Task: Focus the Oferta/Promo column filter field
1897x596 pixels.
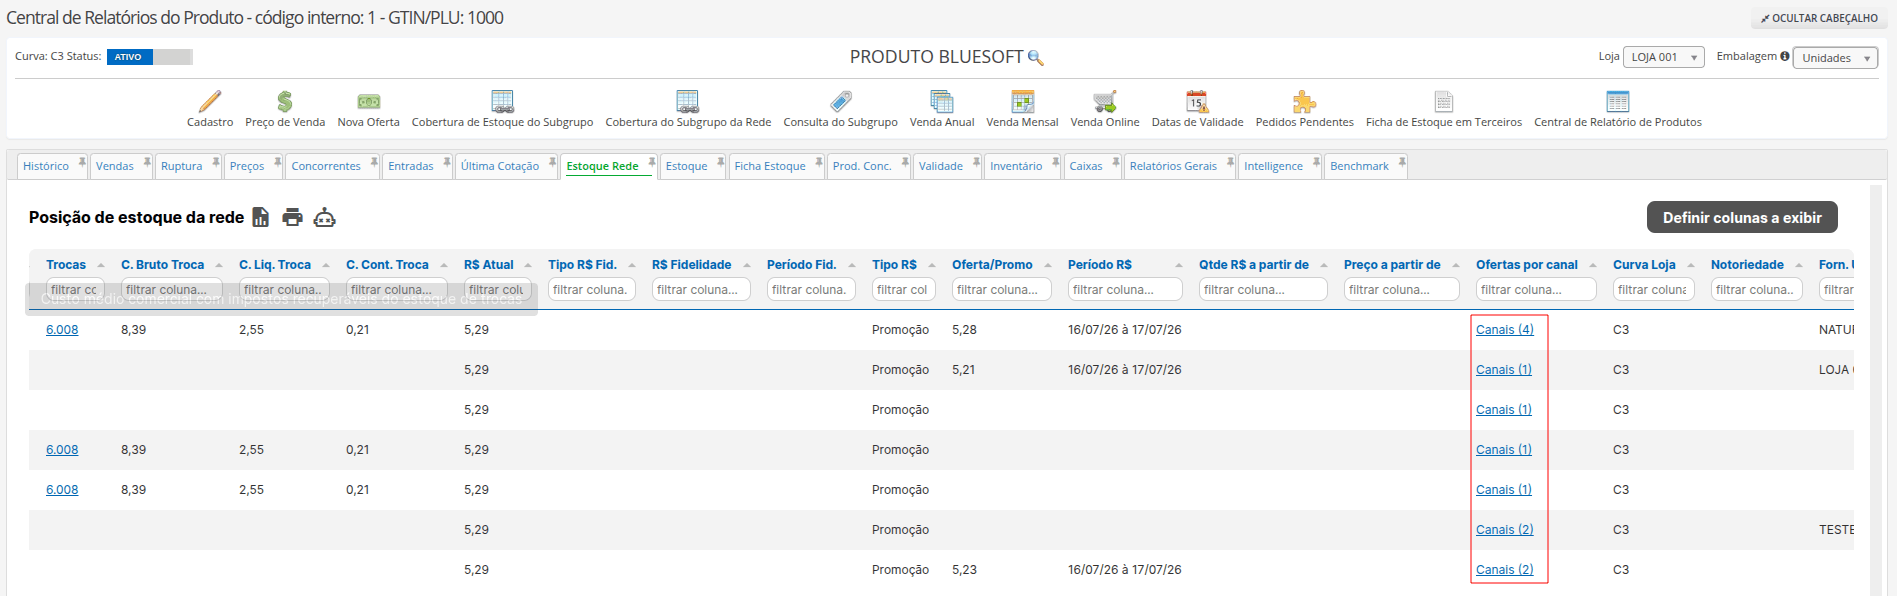Action: (x=1001, y=289)
